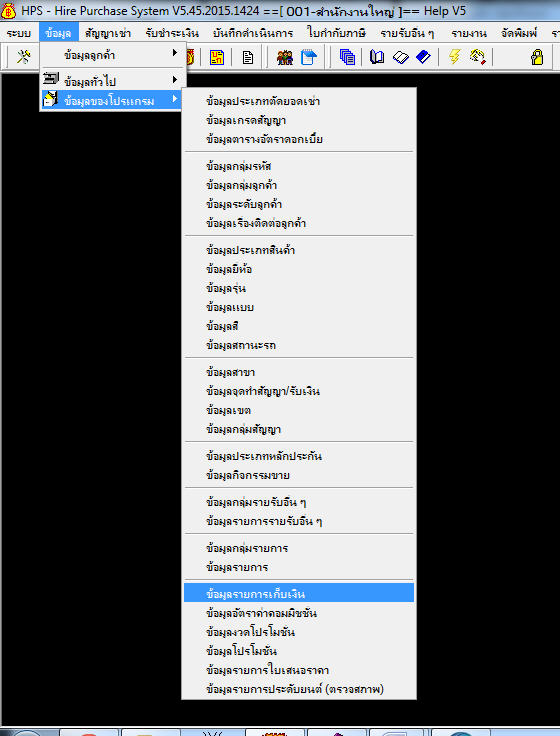Open the รายงาน menu
Screen dimensions: 560x736
(469, 33)
